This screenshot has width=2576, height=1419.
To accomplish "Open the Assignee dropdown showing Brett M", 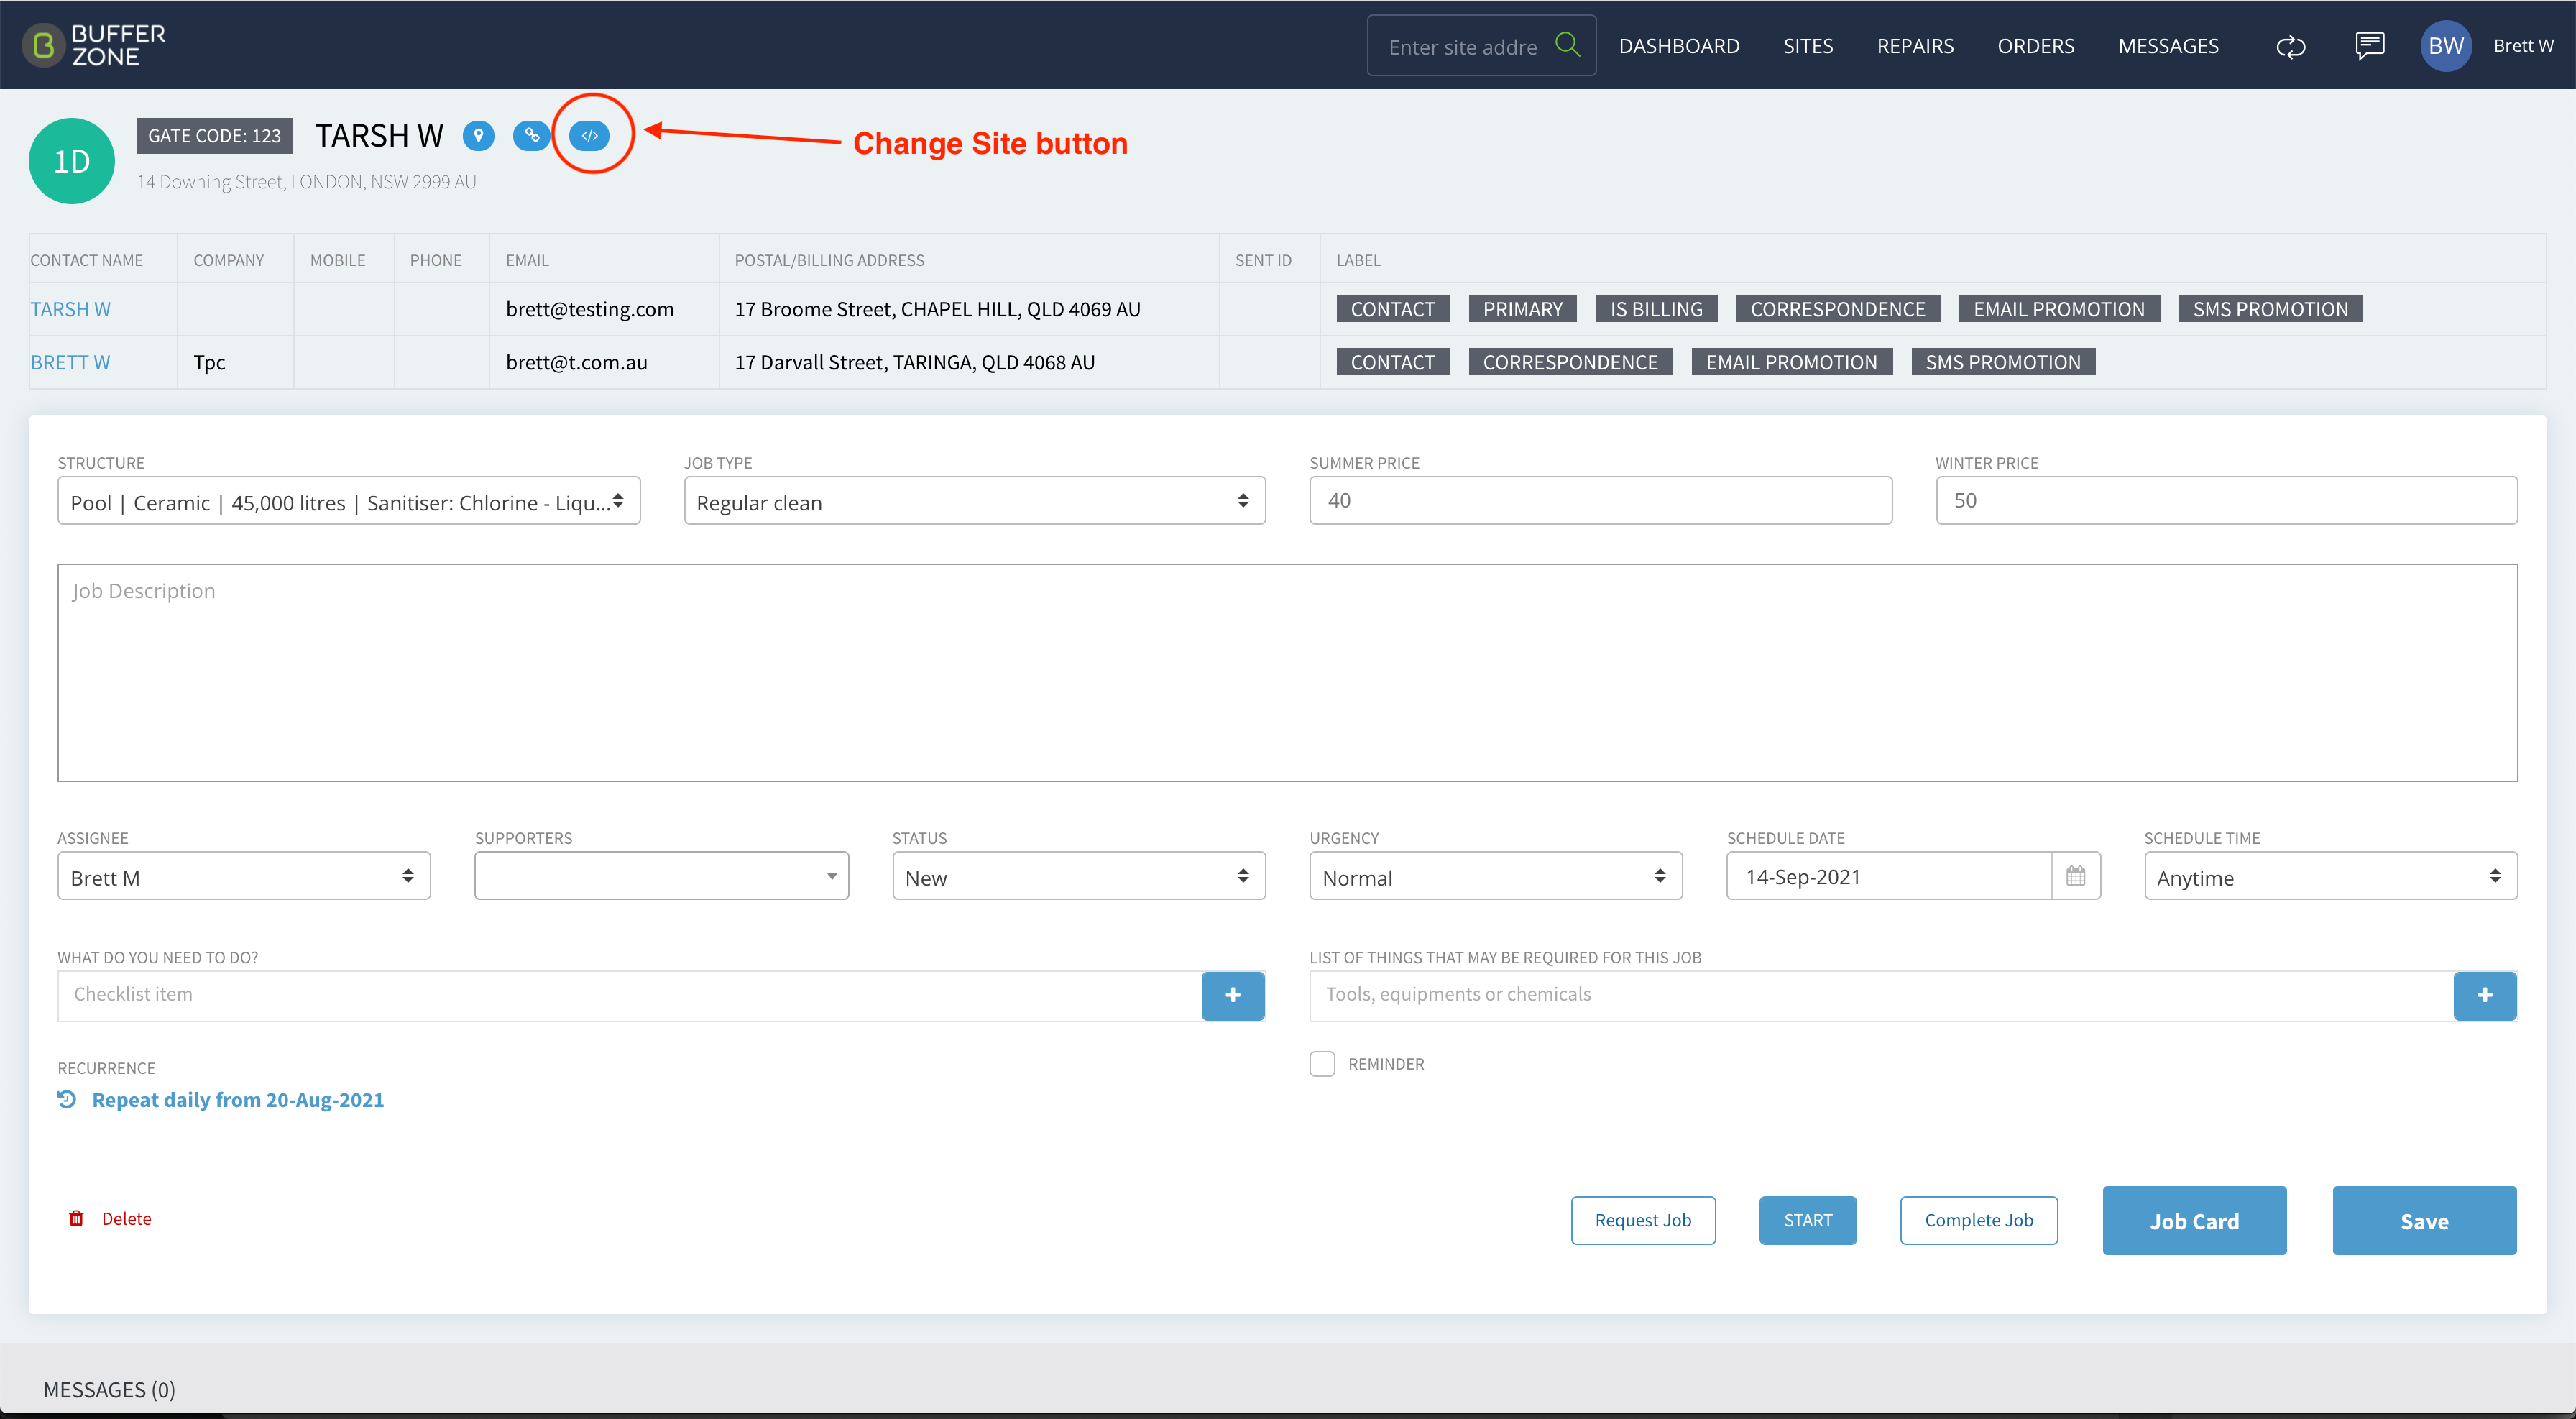I will (x=244, y=876).
